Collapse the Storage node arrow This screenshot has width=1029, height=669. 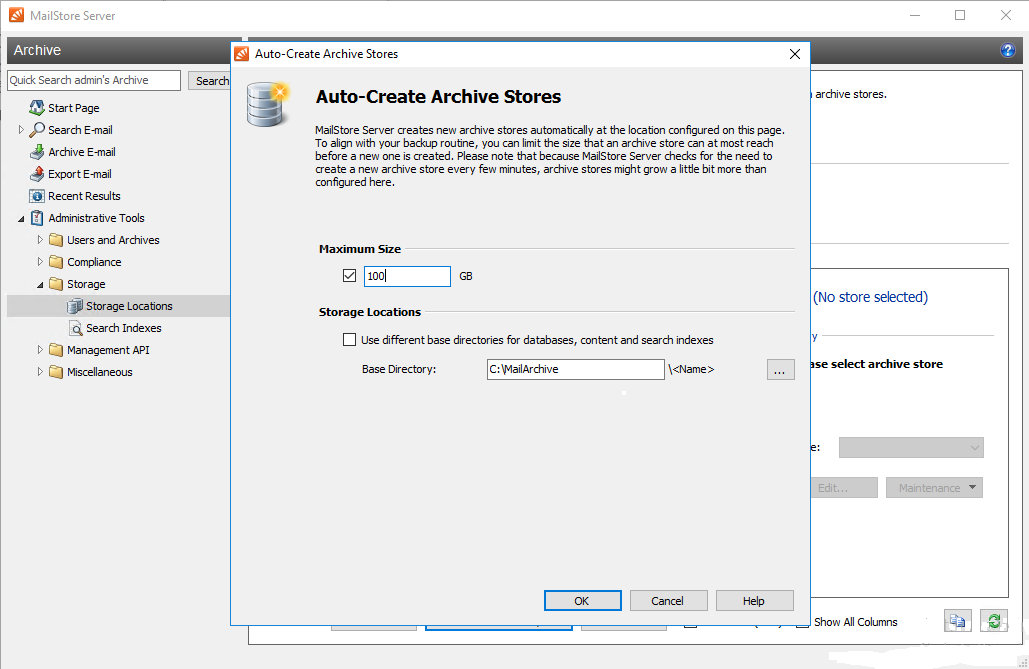coord(40,284)
